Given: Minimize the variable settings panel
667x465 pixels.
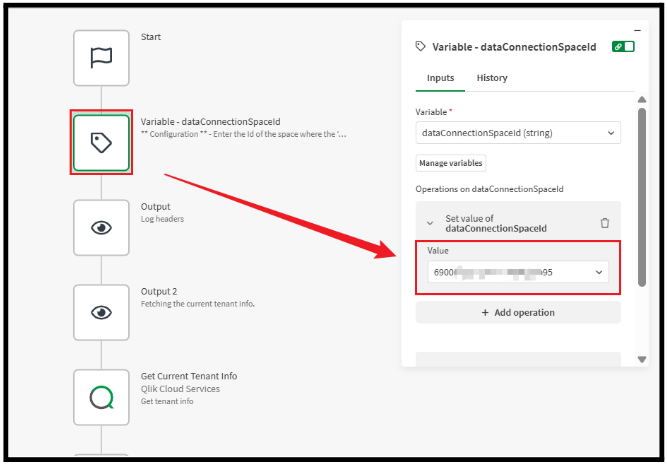Looking at the screenshot, I should 637,29.
